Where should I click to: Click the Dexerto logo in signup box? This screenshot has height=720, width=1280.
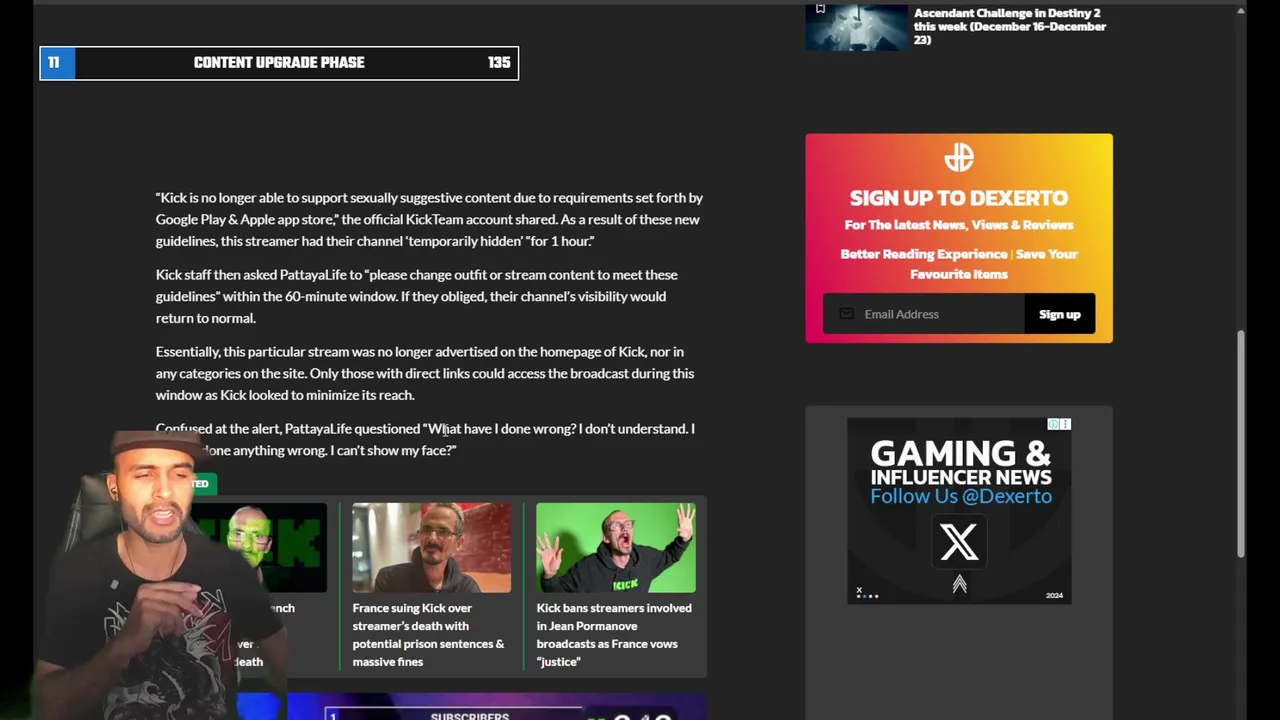[958, 158]
